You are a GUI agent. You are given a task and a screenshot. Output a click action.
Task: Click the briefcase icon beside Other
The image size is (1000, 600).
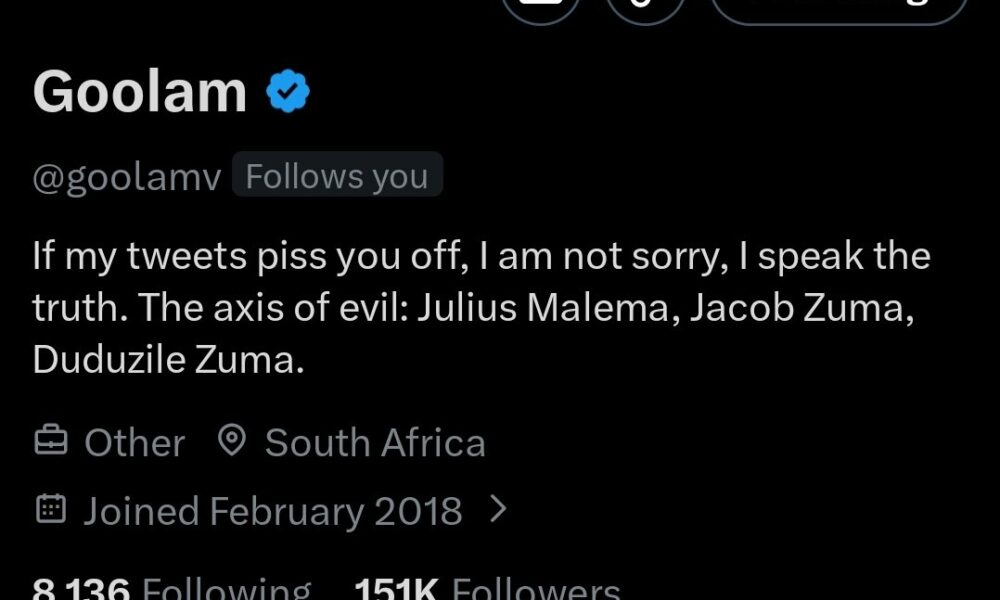click(x=51, y=442)
